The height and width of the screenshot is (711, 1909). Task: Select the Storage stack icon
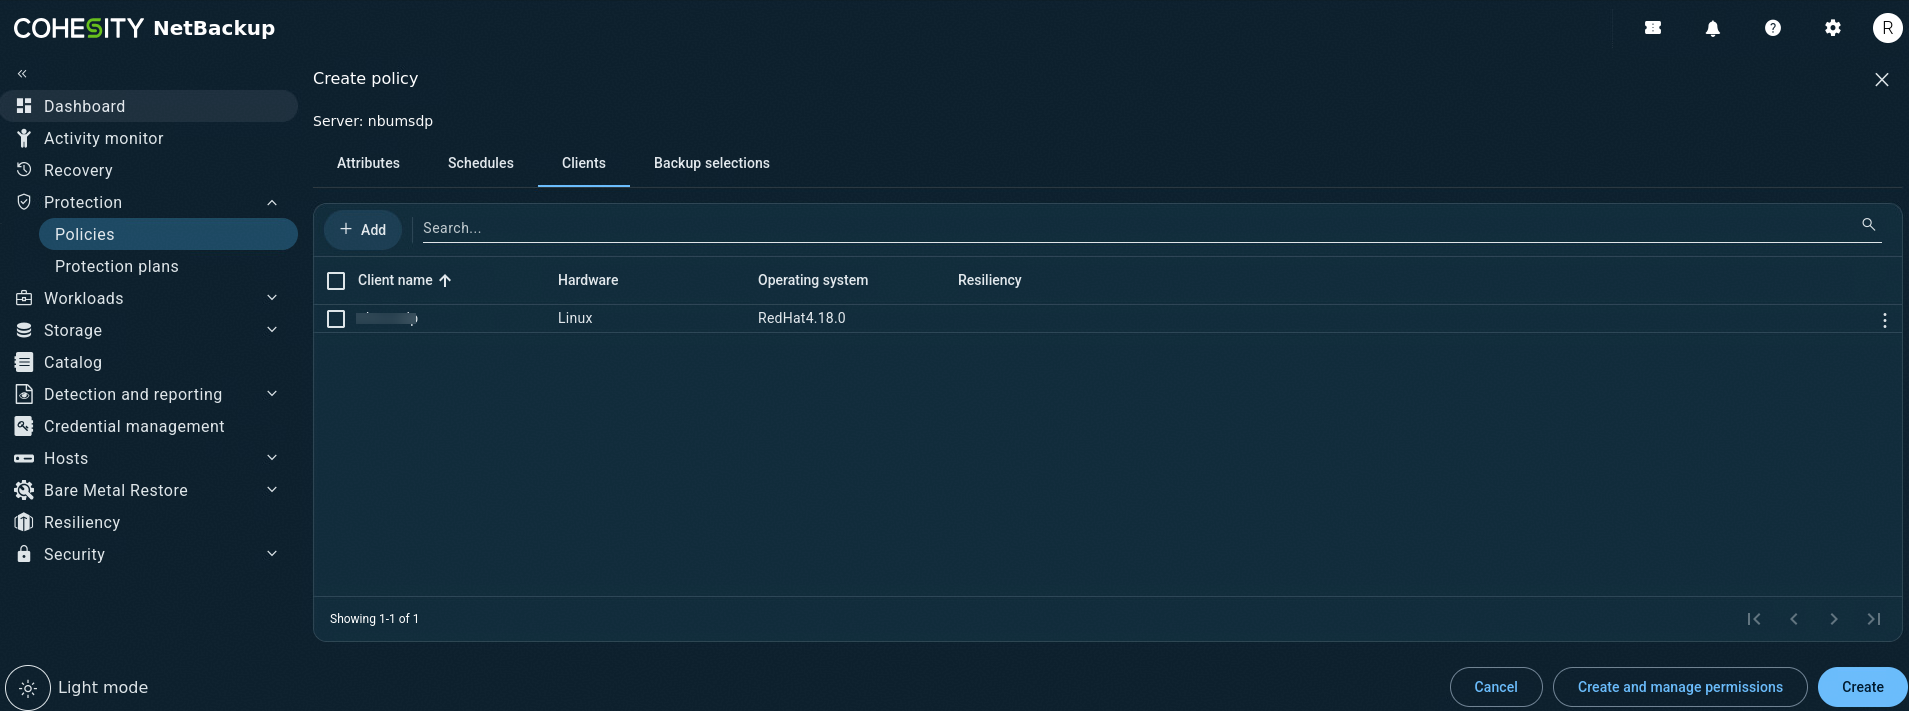point(24,330)
